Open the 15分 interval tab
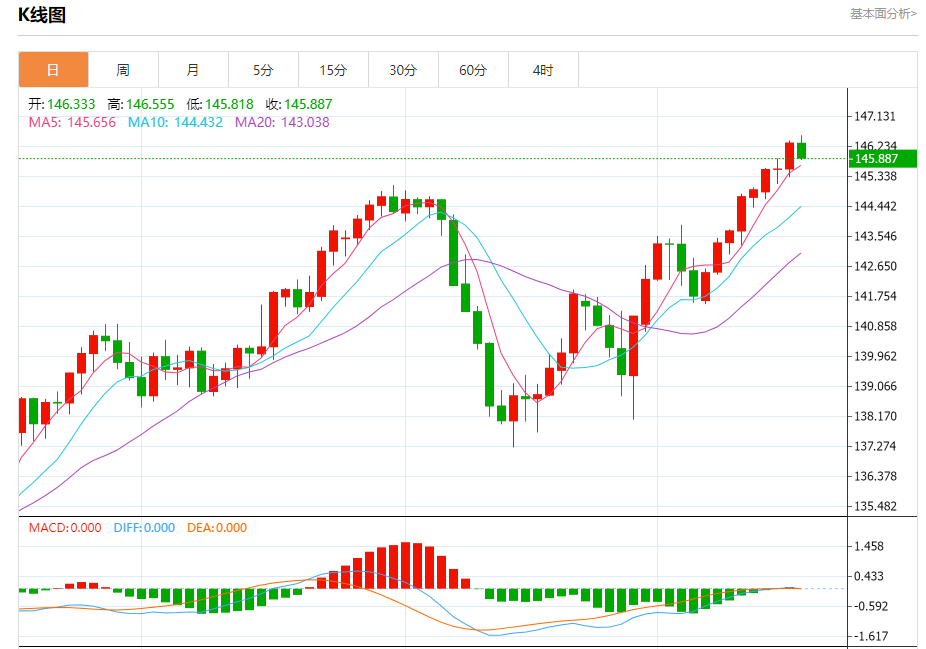Image resolution: width=926 pixels, height=649 pixels. (333, 70)
